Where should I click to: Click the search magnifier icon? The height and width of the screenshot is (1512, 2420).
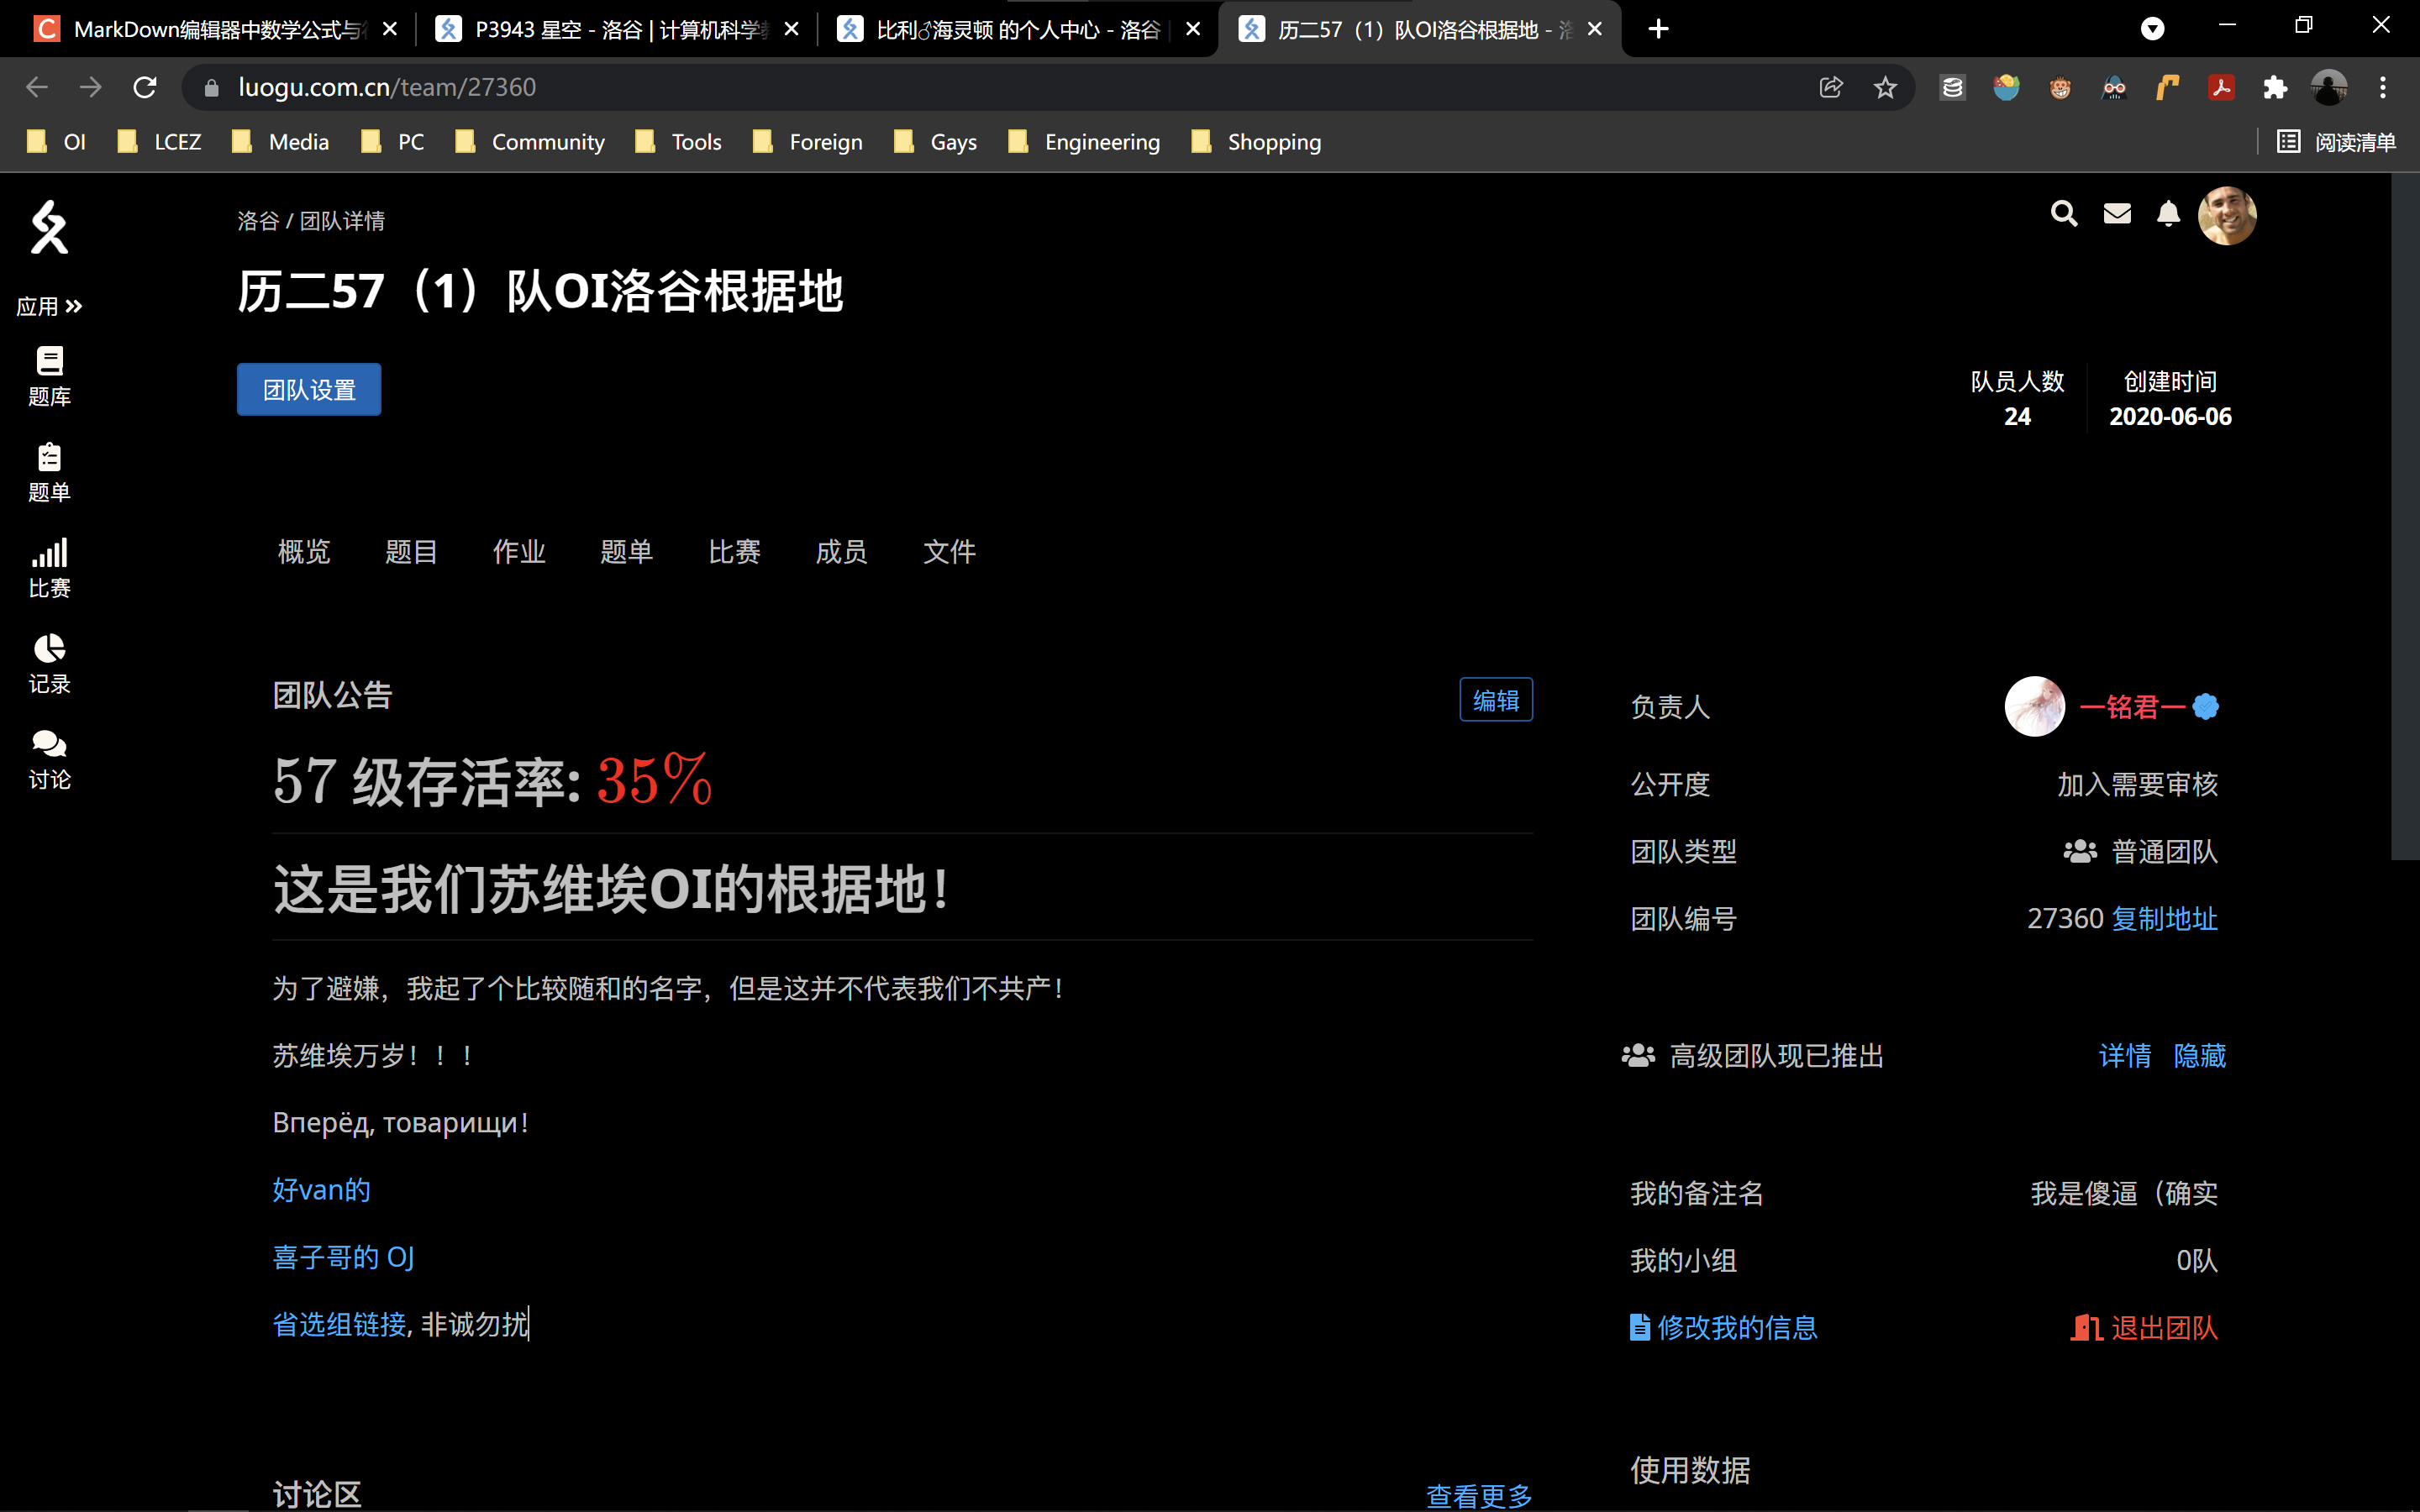(x=2064, y=213)
